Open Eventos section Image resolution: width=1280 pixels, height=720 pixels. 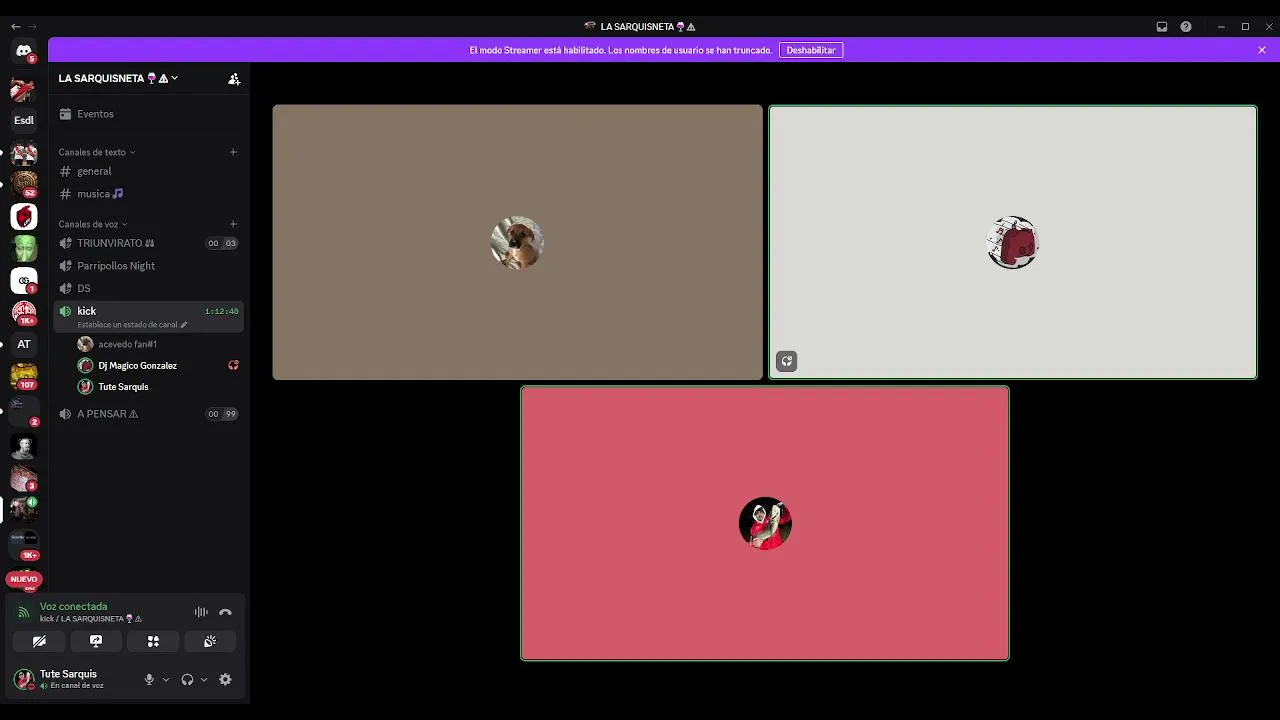point(148,114)
